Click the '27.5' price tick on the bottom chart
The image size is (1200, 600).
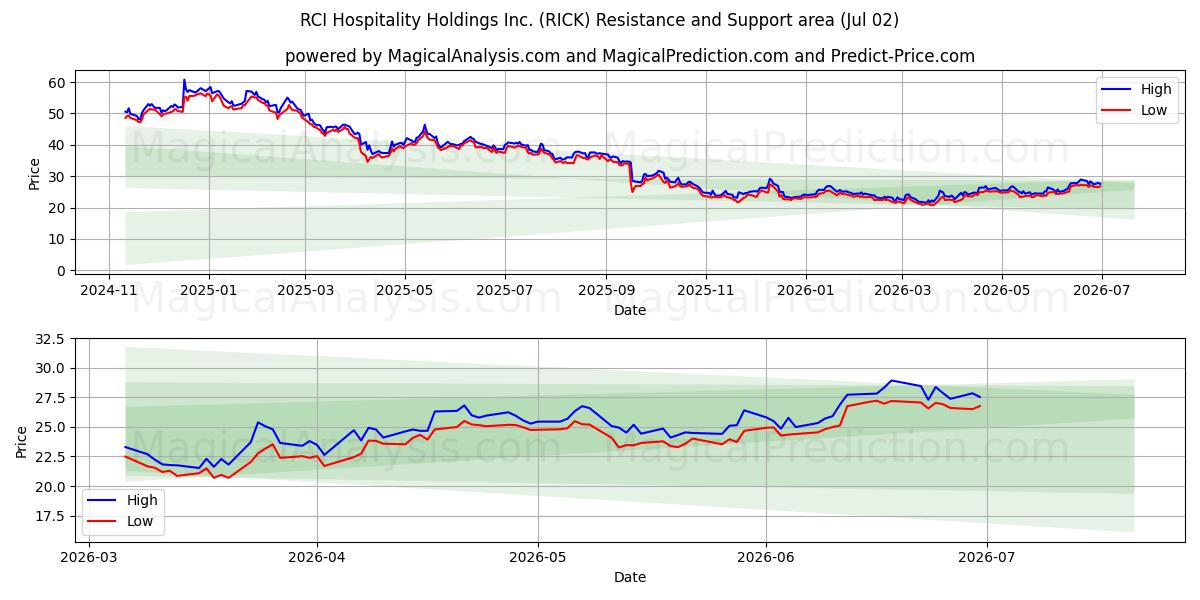51,398
